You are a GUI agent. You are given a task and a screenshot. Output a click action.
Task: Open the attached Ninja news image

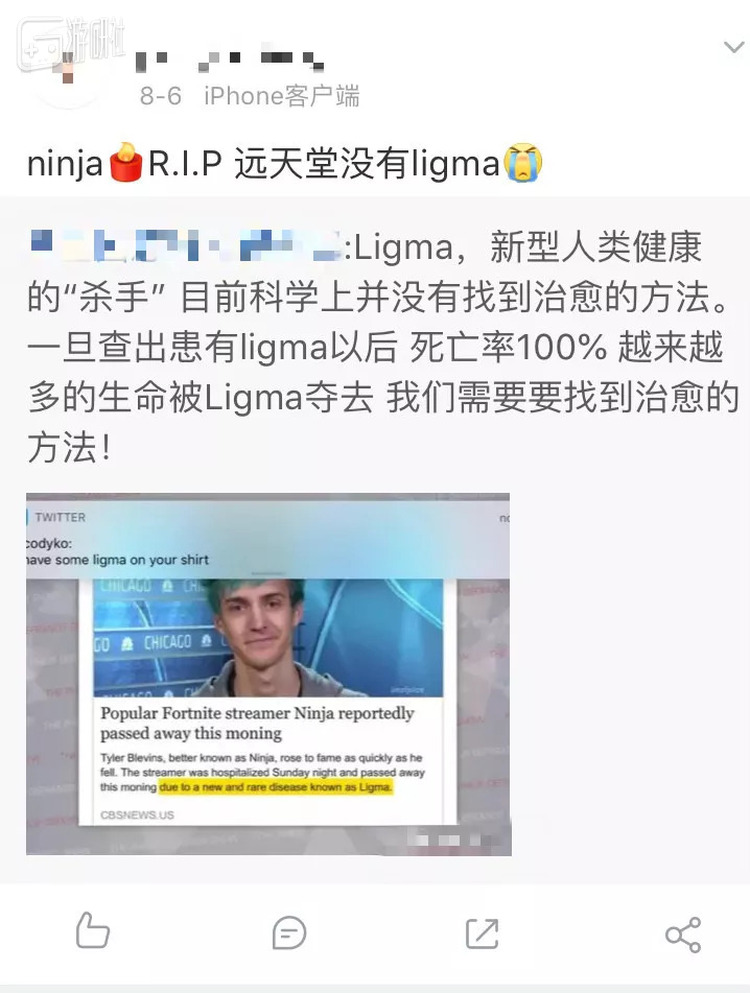[x=269, y=674]
